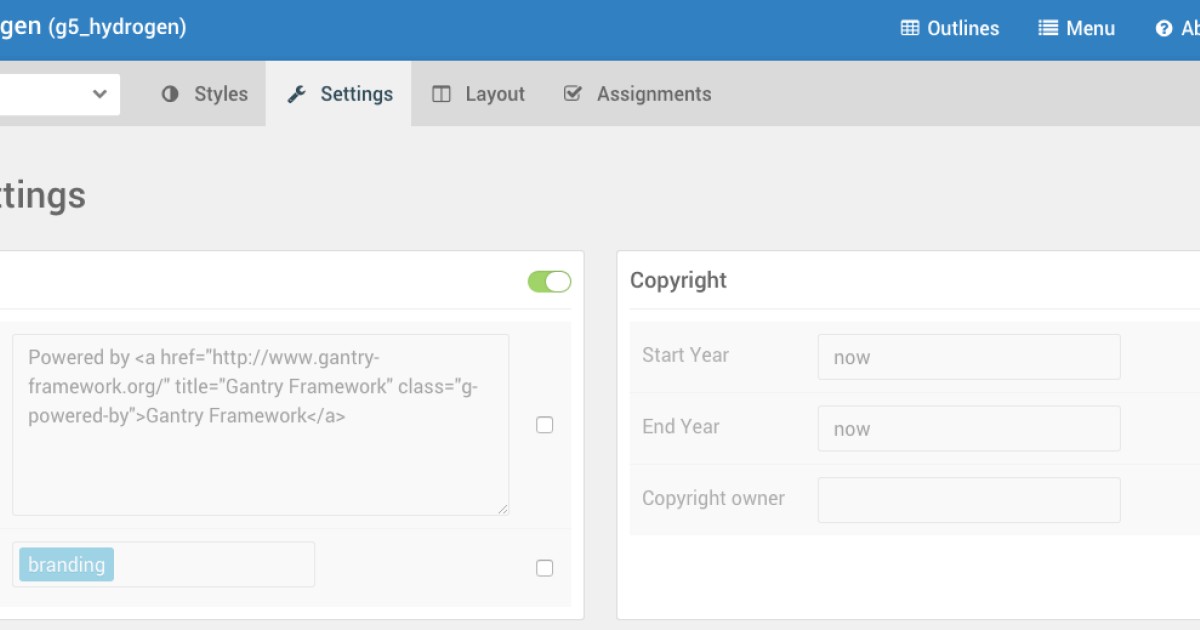This screenshot has height=630, width=1200.
Task: Check the override box beside branding tag
Action: [x=545, y=568]
